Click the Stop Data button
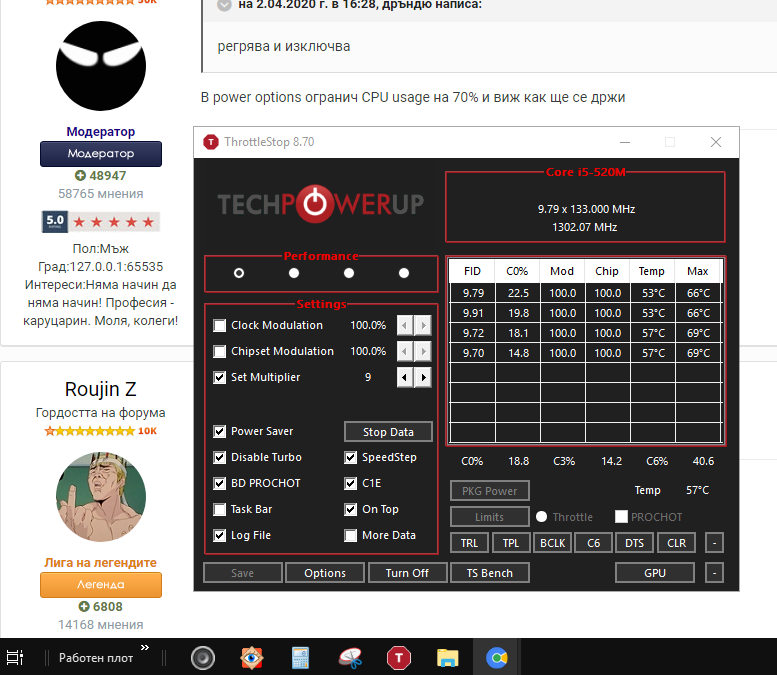Screen dimensions: 777x675 coord(388,432)
